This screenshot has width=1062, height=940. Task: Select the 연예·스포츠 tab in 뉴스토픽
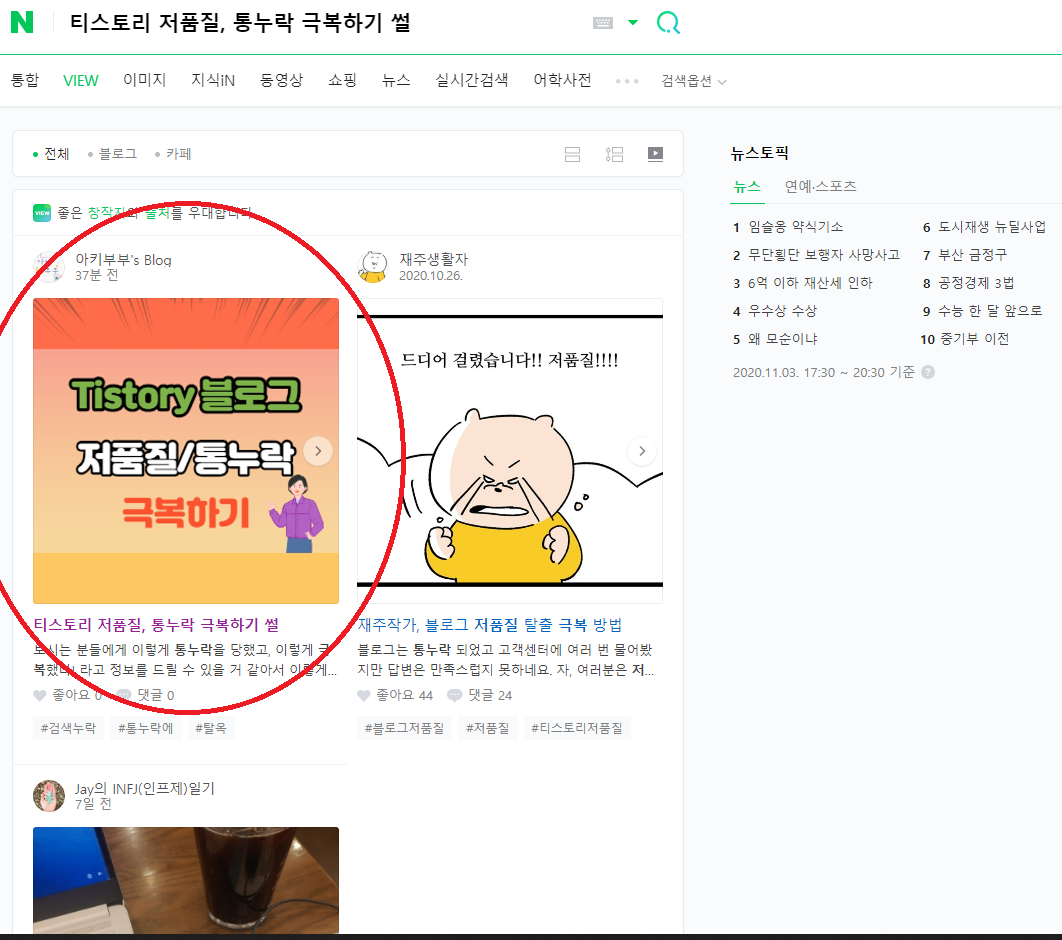click(821, 186)
